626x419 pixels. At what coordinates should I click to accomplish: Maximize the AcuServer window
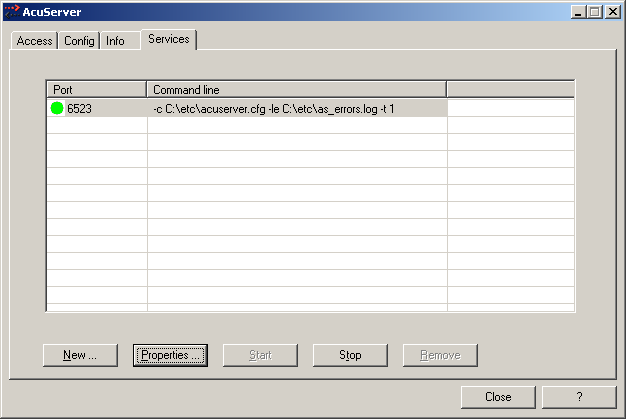coord(594,12)
